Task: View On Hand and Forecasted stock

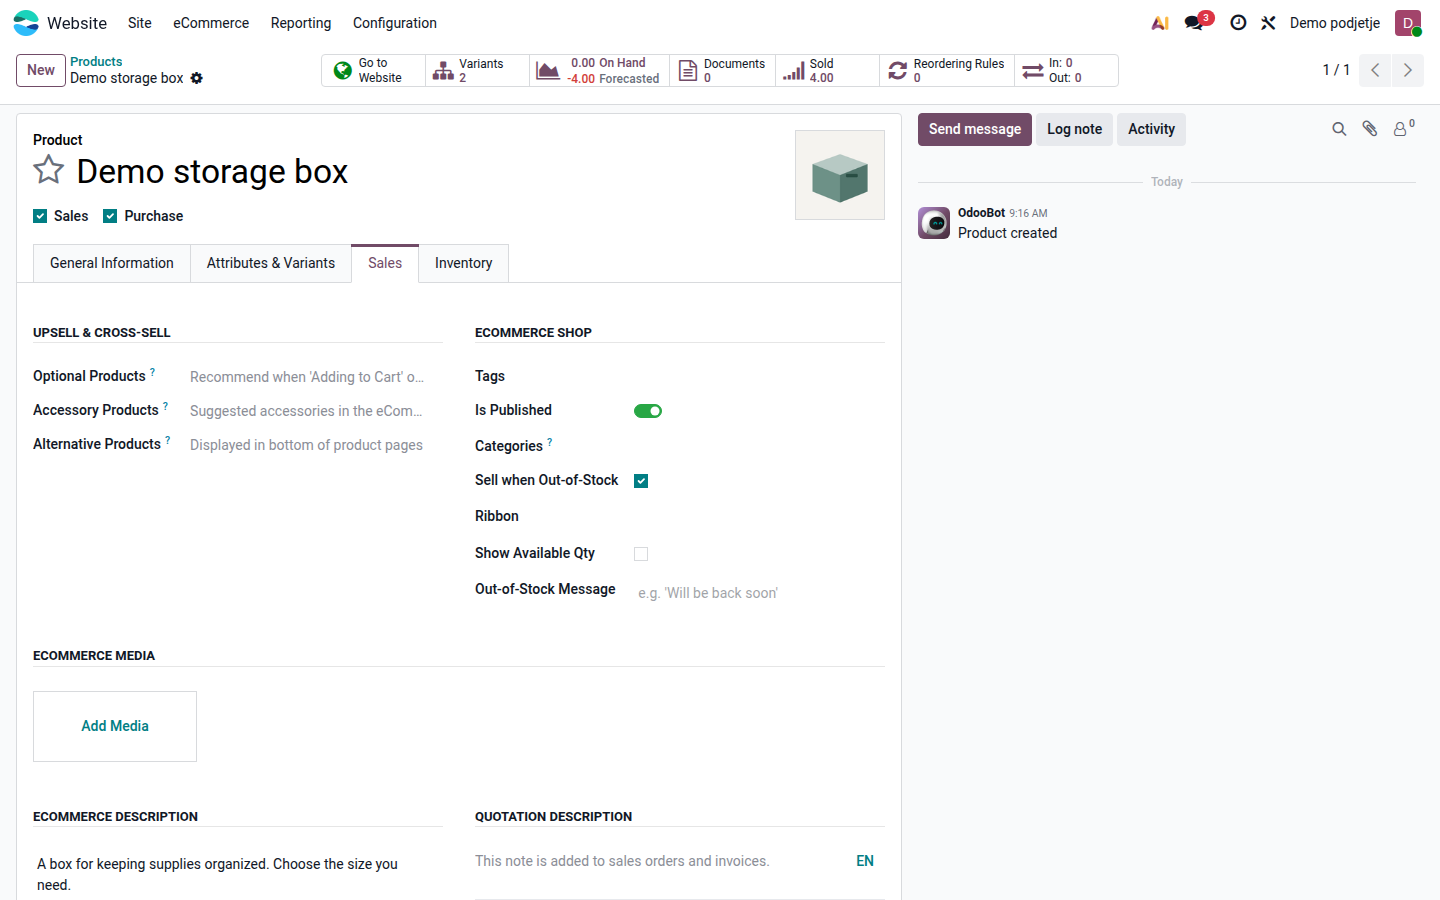Action: (x=600, y=70)
